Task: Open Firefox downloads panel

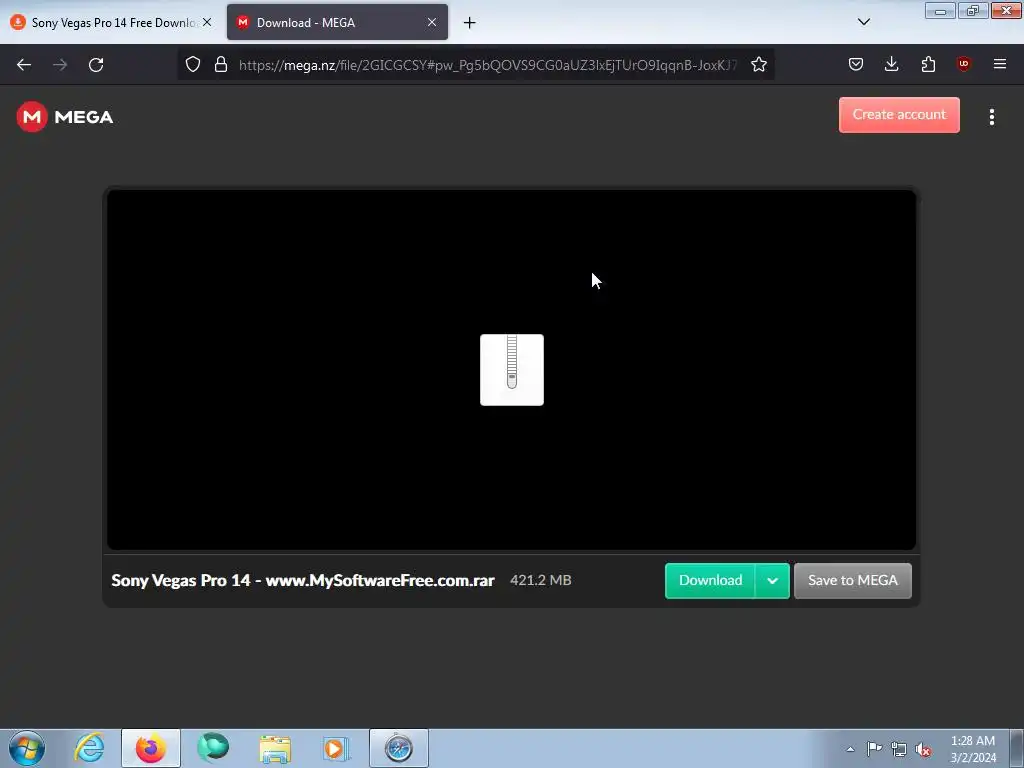Action: tap(891, 64)
